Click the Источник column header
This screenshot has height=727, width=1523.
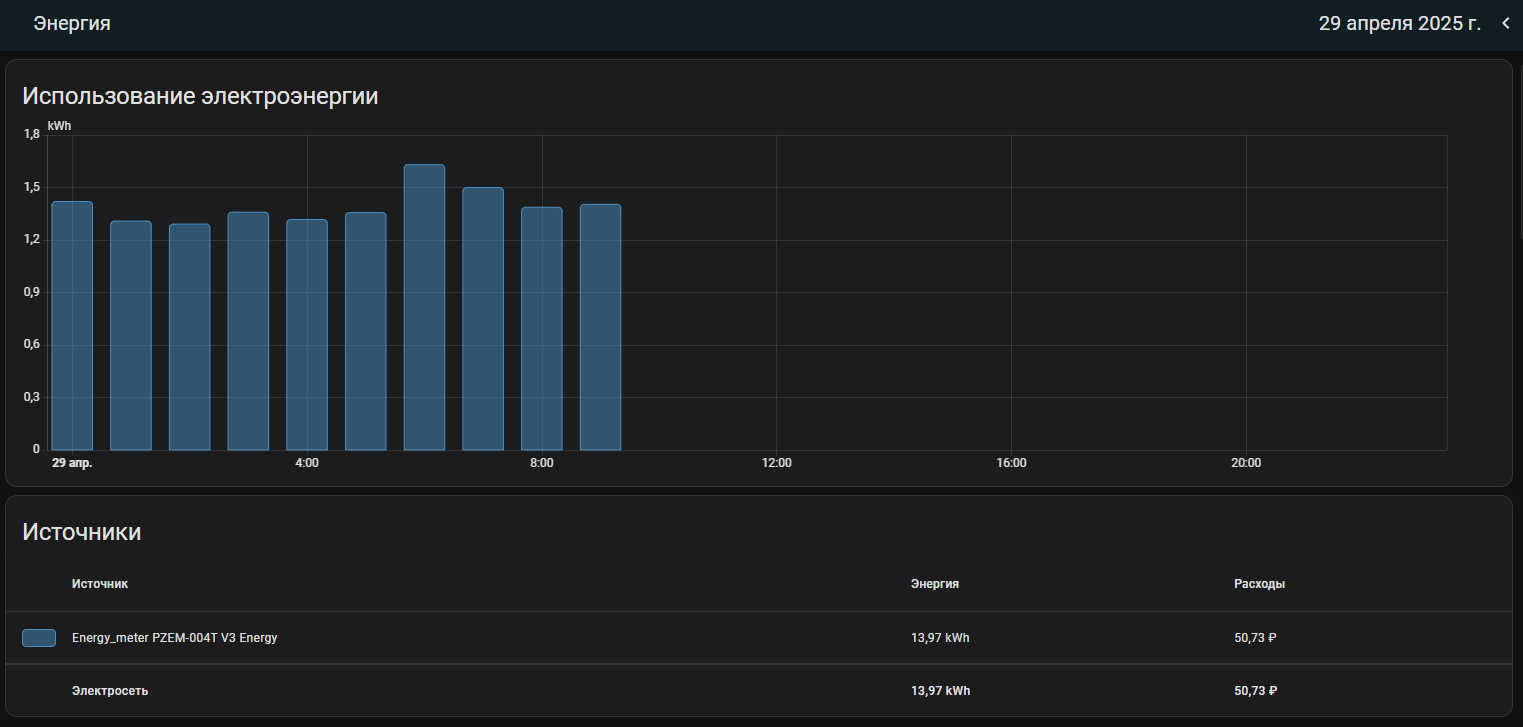pyautogui.click(x=100, y=584)
